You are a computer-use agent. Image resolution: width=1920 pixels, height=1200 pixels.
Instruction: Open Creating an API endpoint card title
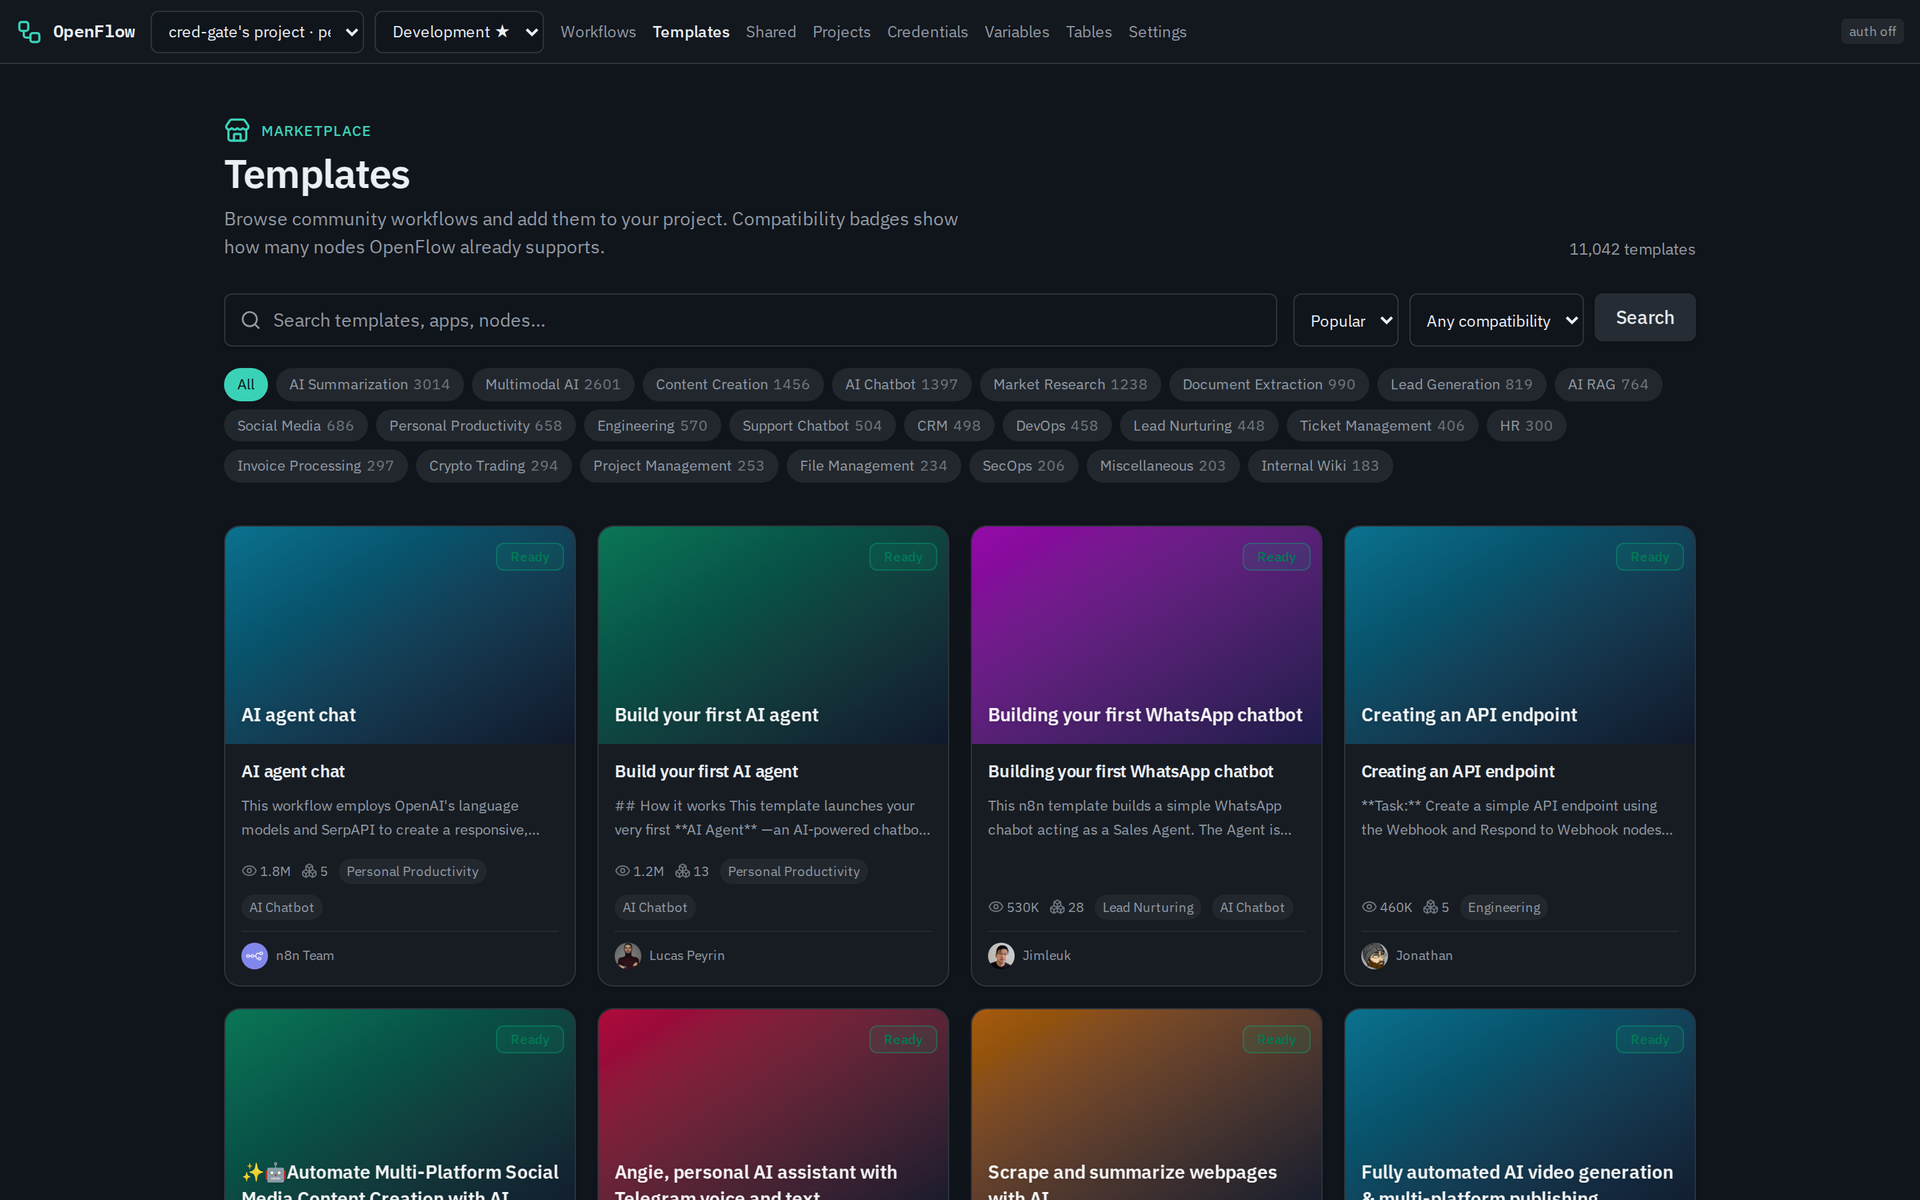pos(1458,771)
